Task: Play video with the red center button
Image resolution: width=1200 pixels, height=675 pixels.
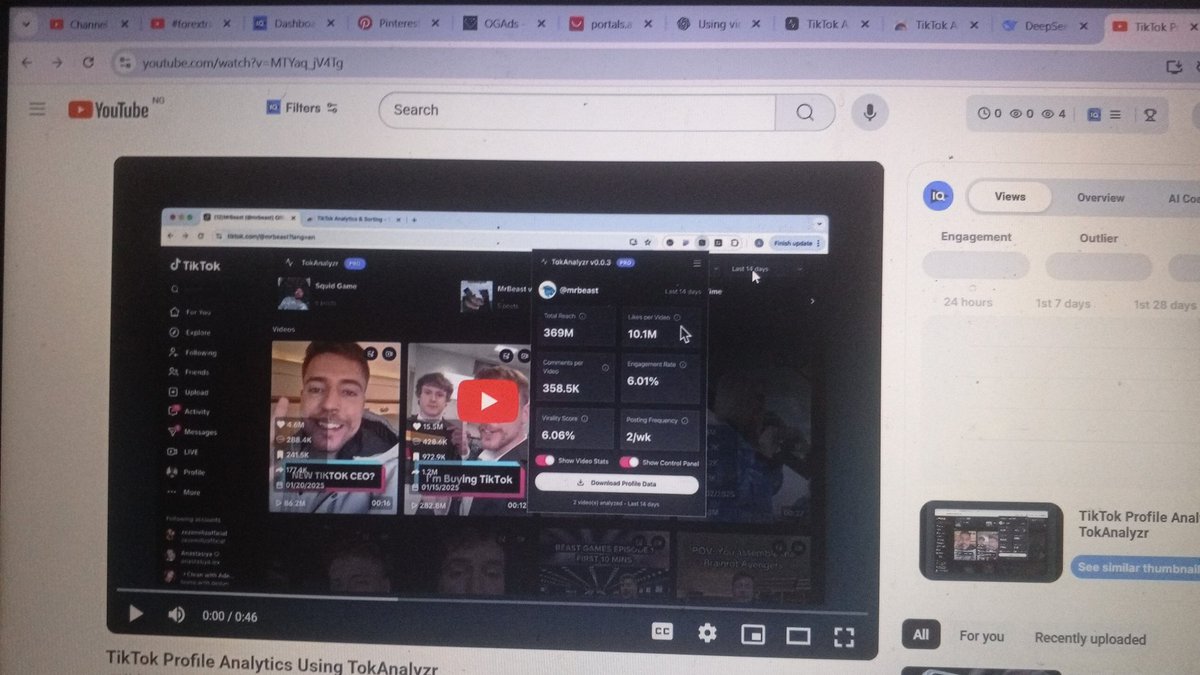Action: coord(488,401)
